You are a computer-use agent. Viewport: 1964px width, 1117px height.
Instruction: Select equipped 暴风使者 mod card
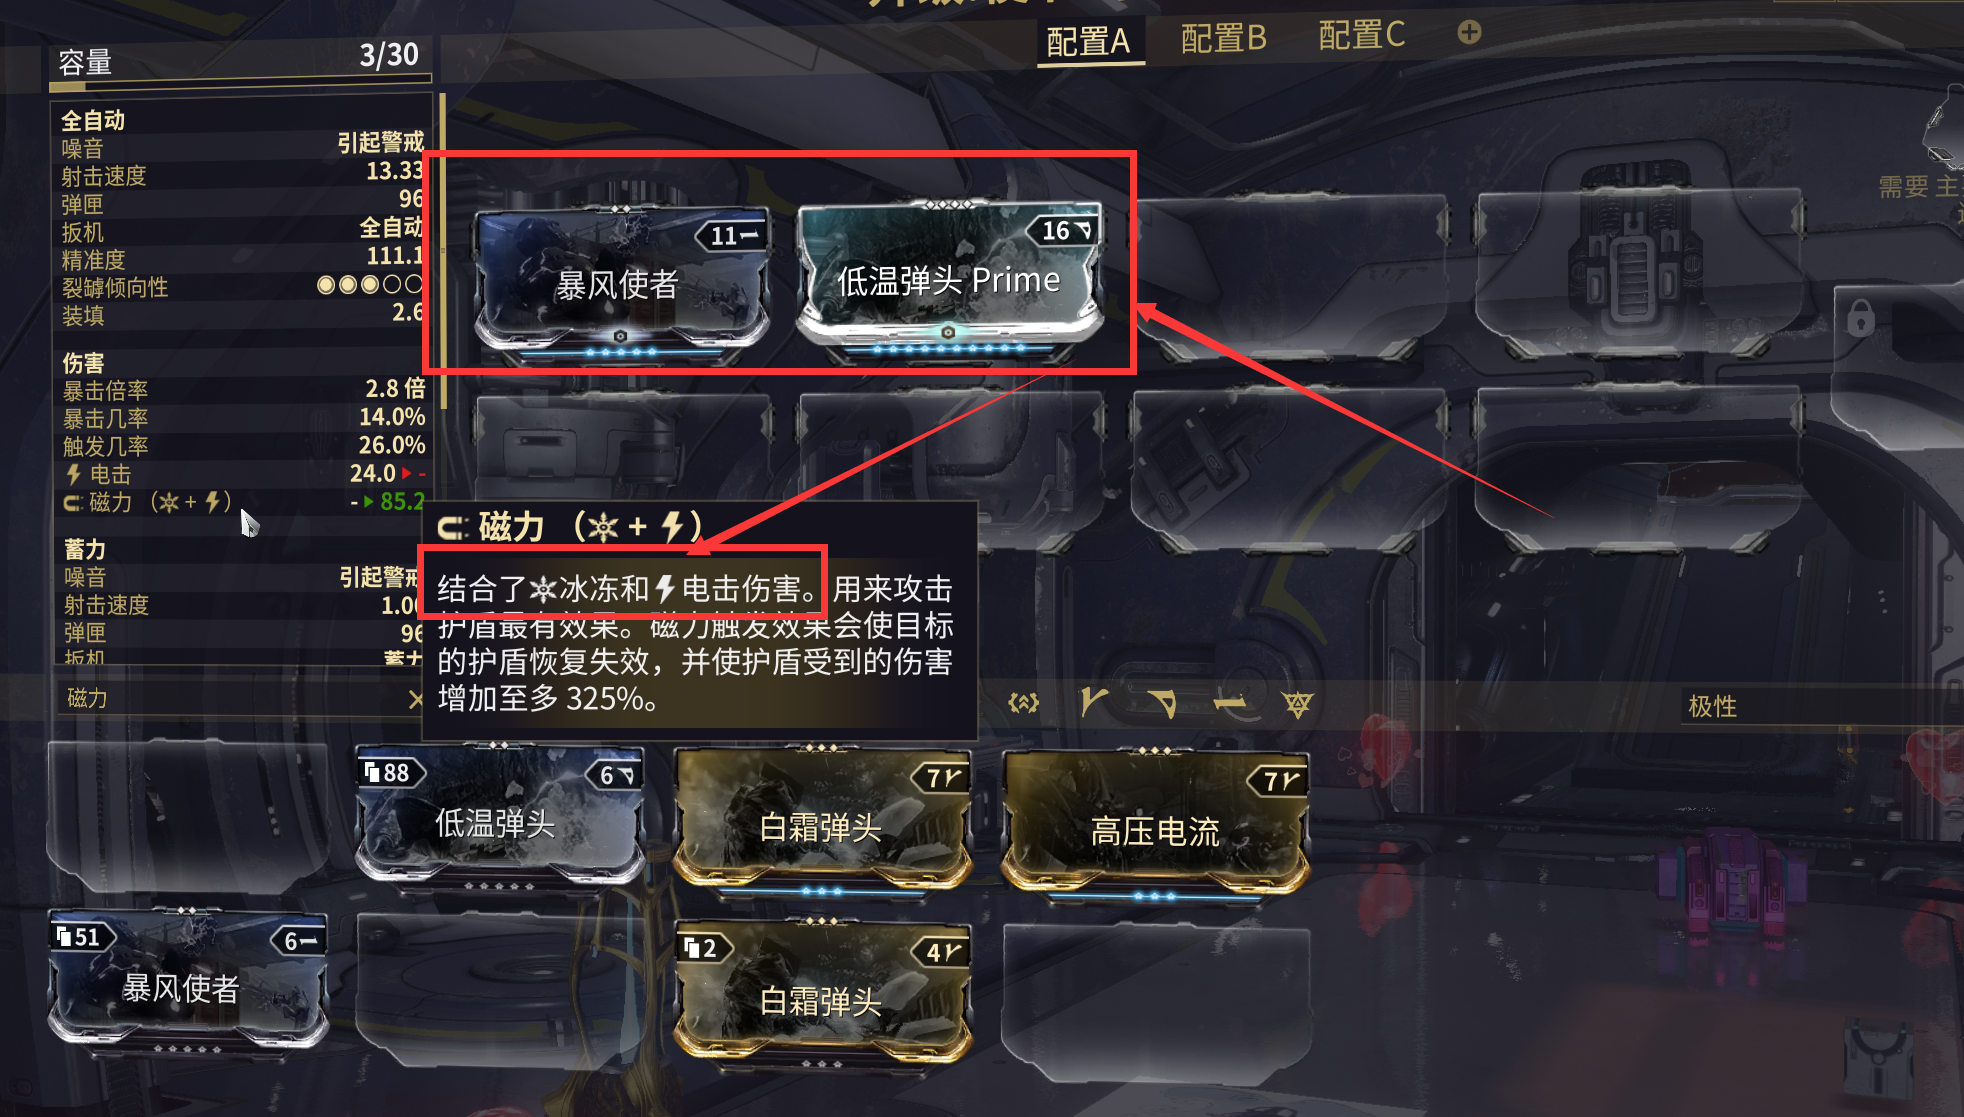[621, 281]
